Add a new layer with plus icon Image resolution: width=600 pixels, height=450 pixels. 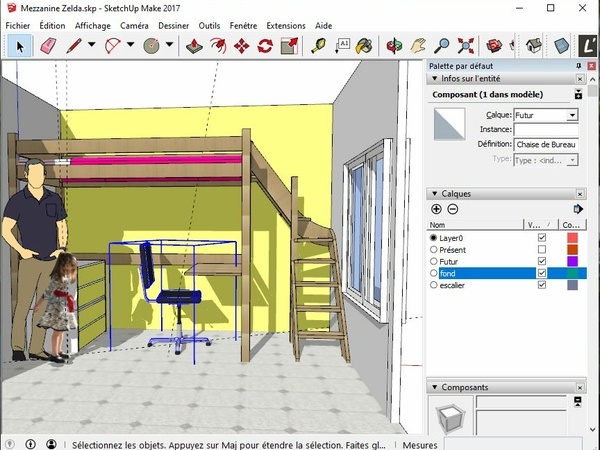436,209
